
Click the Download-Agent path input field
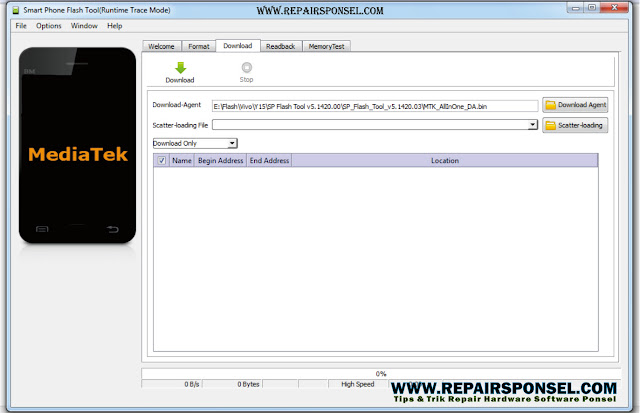coord(375,106)
